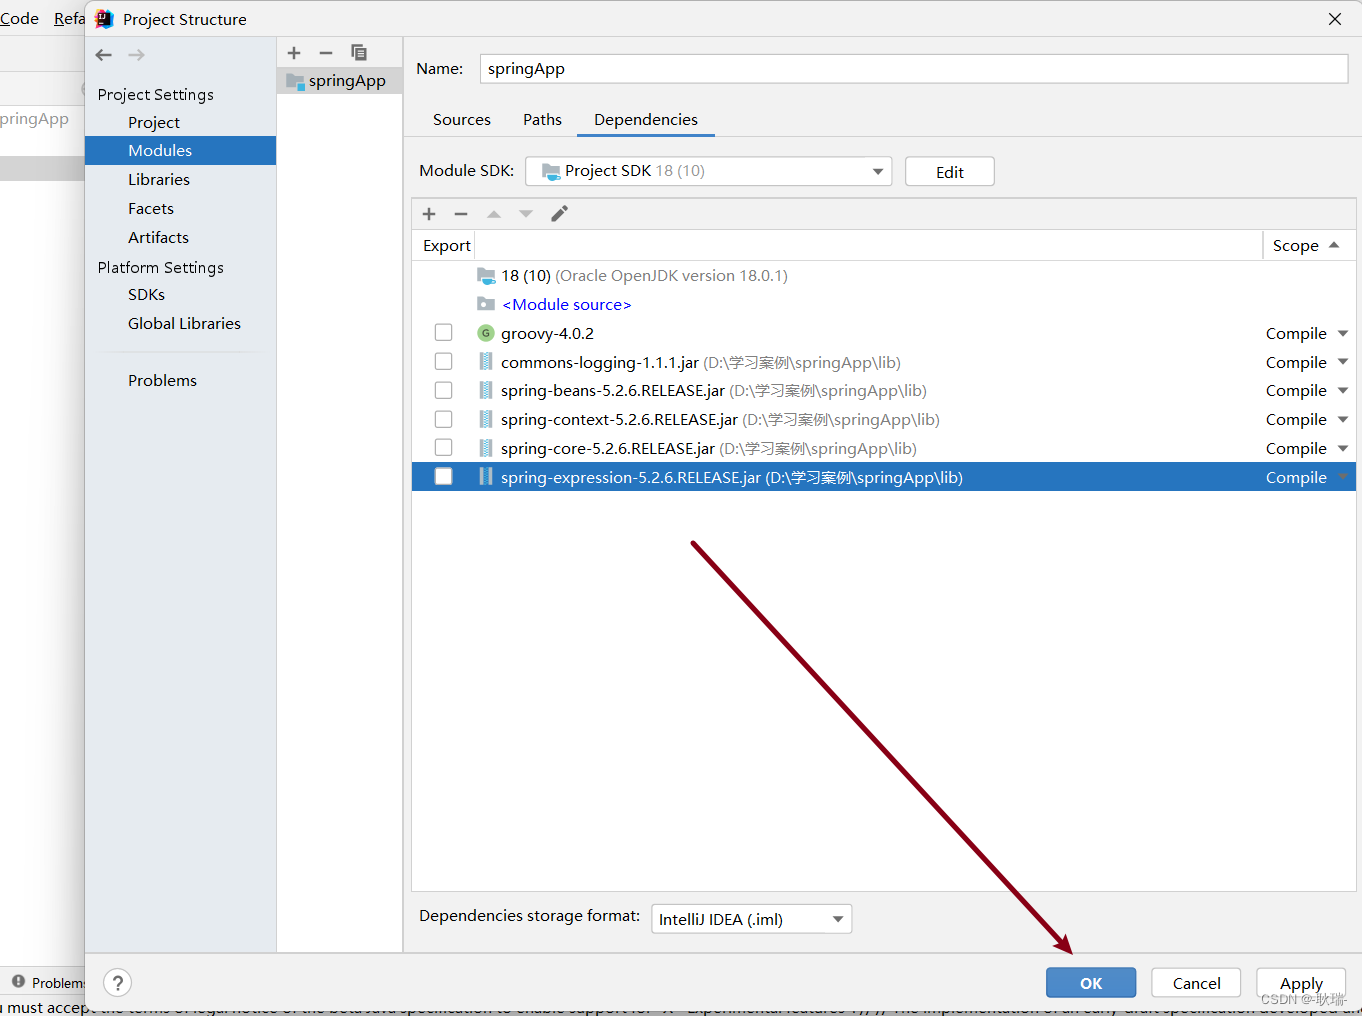The width and height of the screenshot is (1362, 1016).
Task: Click the Cancel button
Action: pyautogui.click(x=1196, y=983)
